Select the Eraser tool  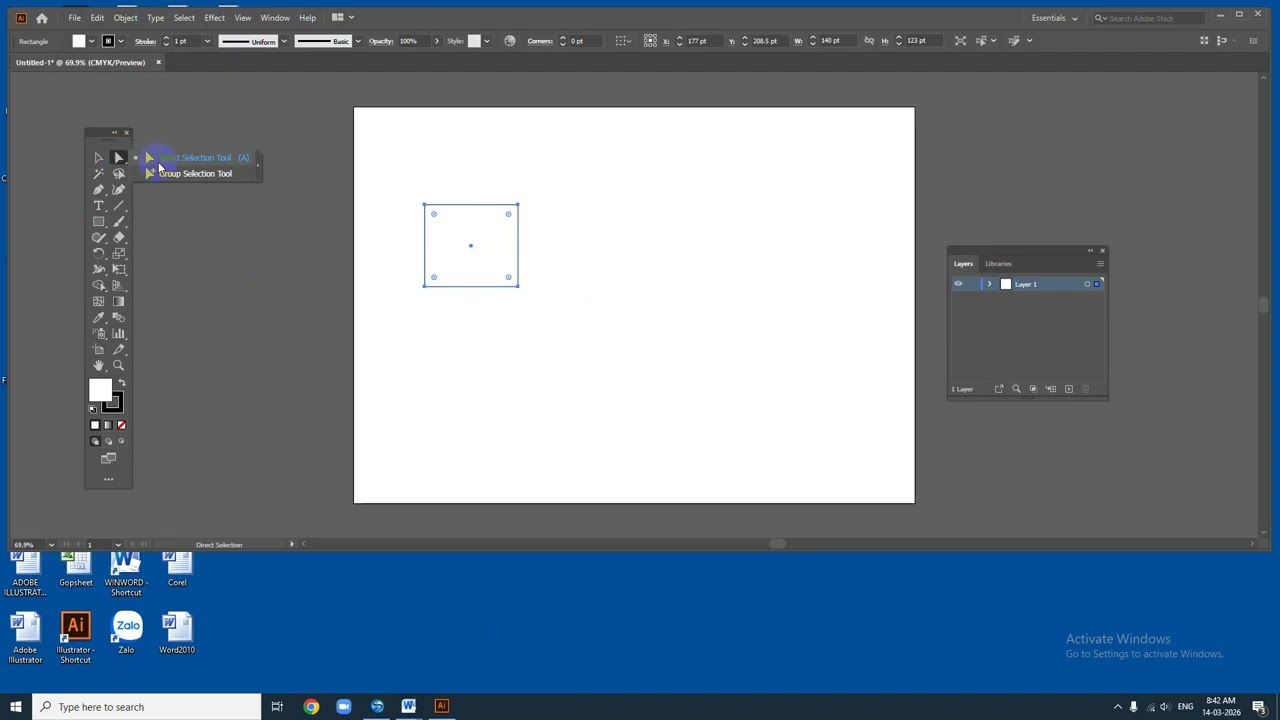tap(118, 238)
